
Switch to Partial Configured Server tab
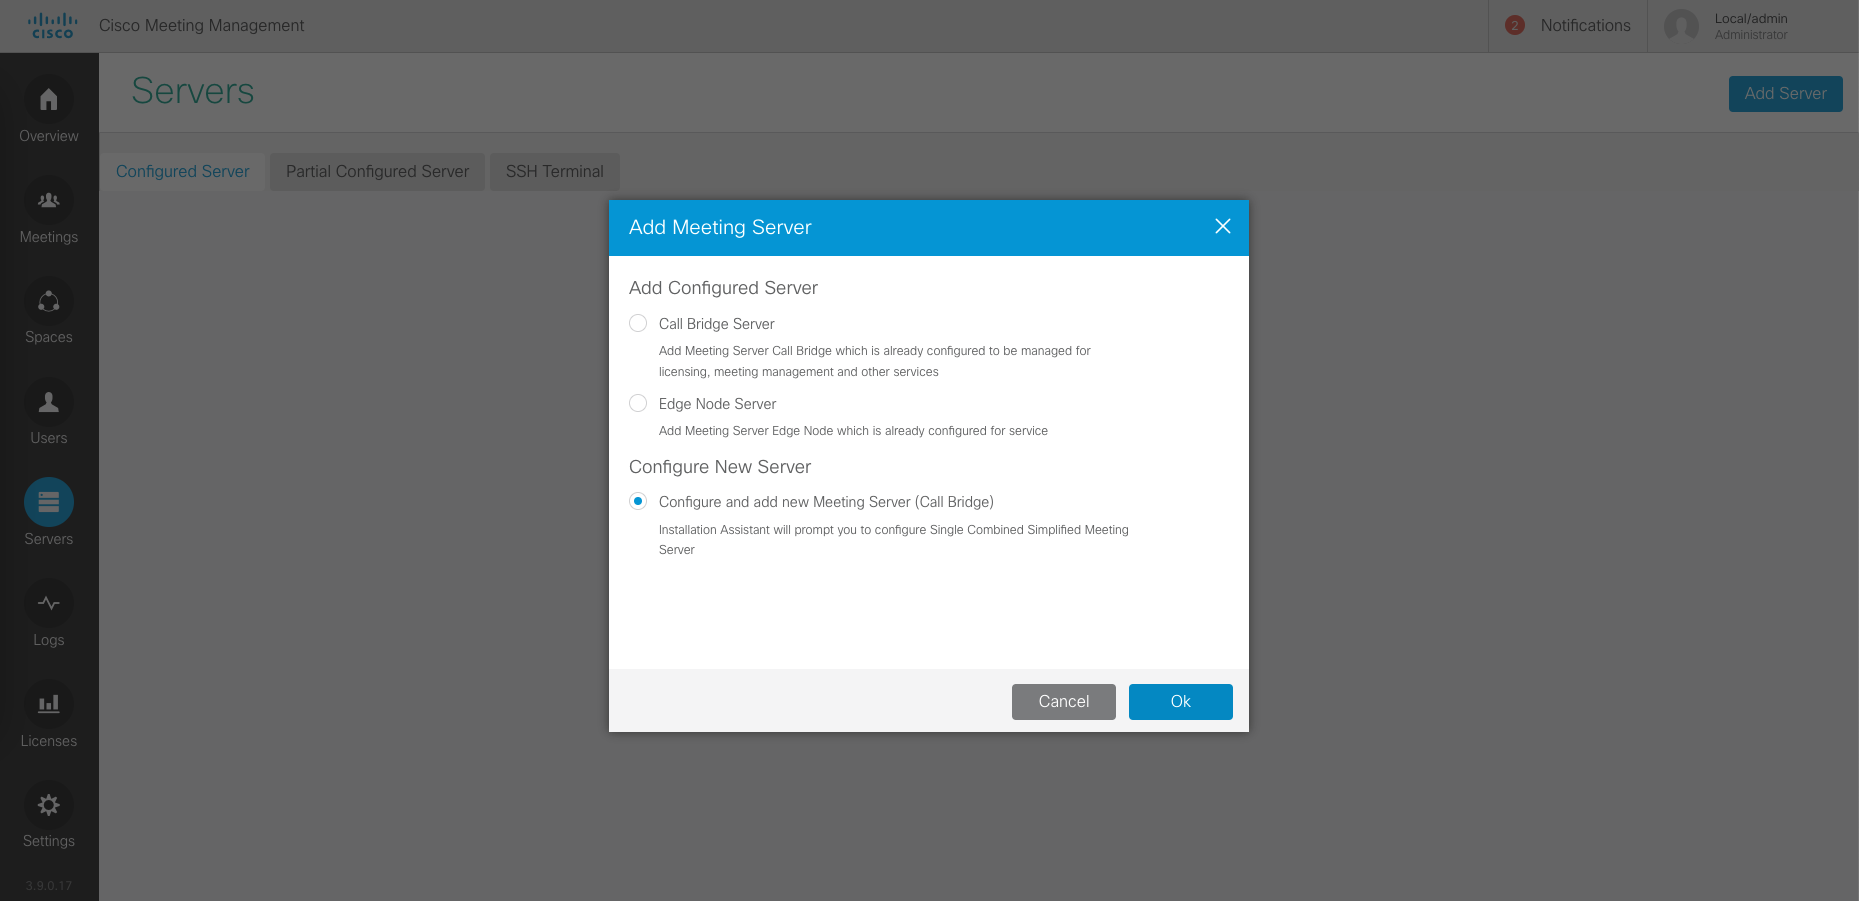pyautogui.click(x=377, y=172)
